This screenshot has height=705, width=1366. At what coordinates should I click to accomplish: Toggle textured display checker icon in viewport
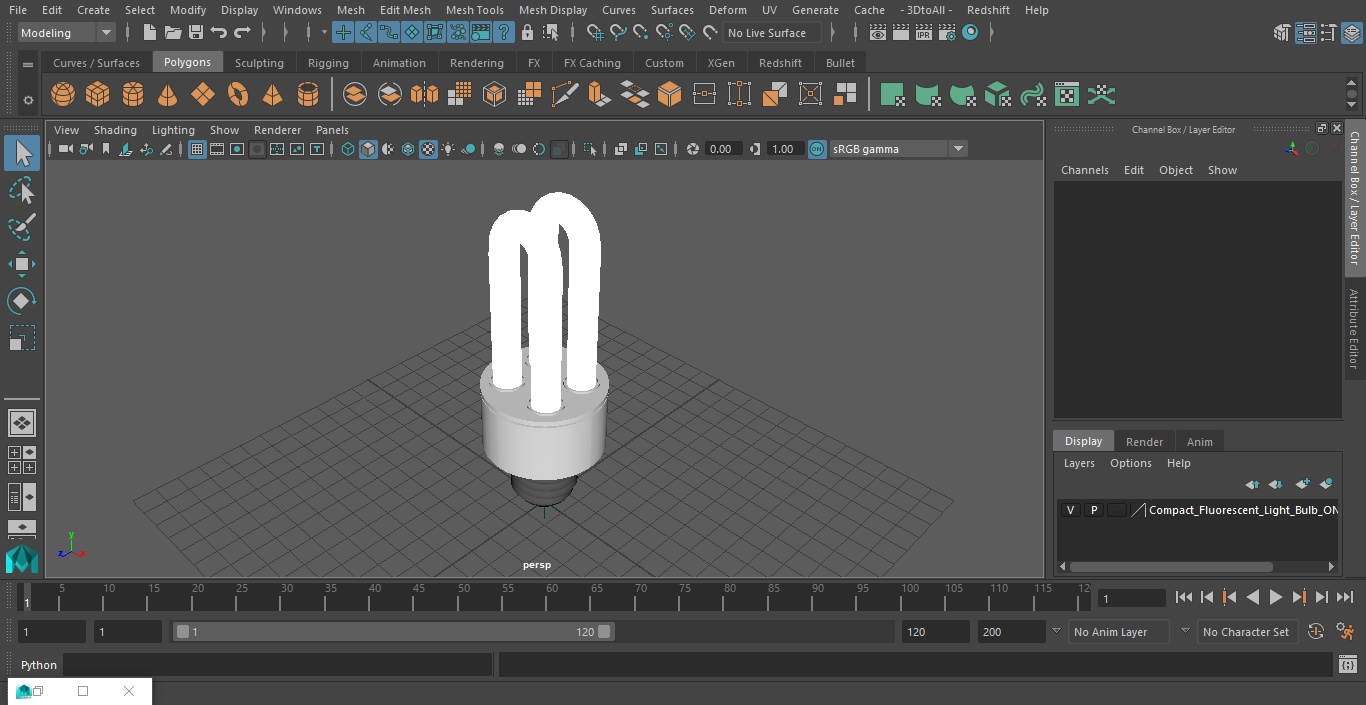[x=428, y=149]
